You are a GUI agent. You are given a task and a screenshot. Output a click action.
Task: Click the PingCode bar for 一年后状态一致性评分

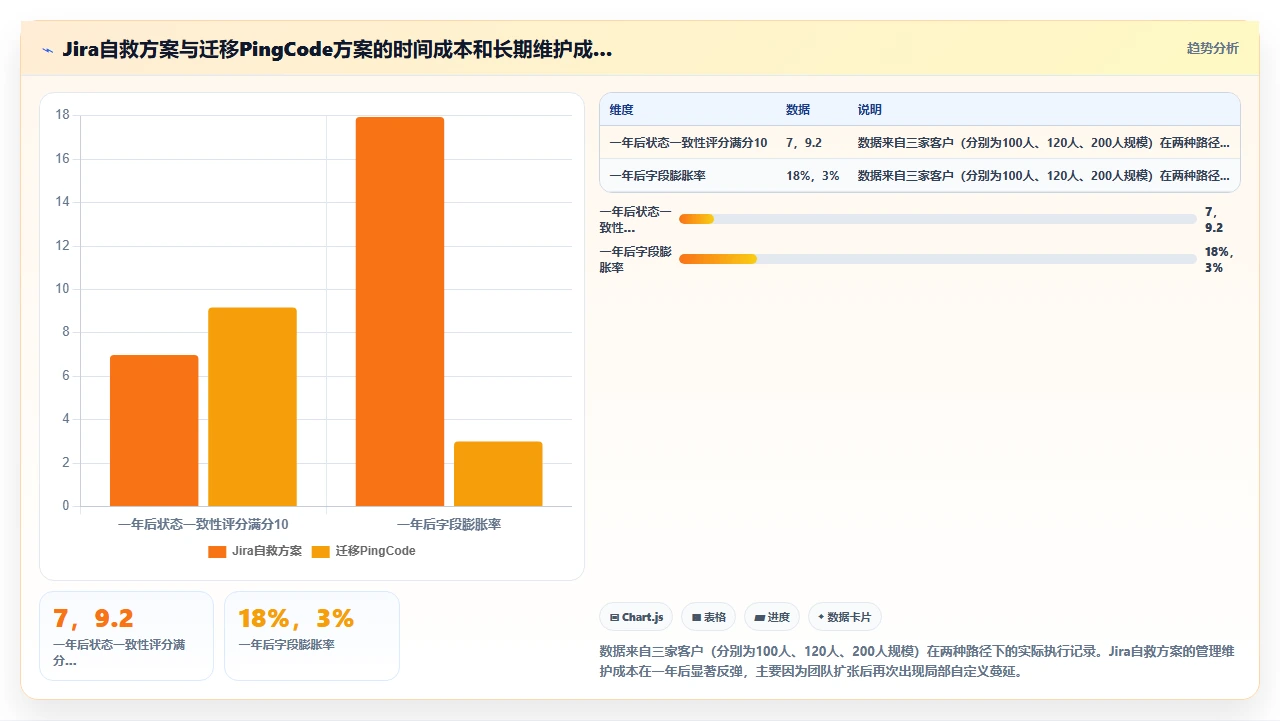coord(252,407)
